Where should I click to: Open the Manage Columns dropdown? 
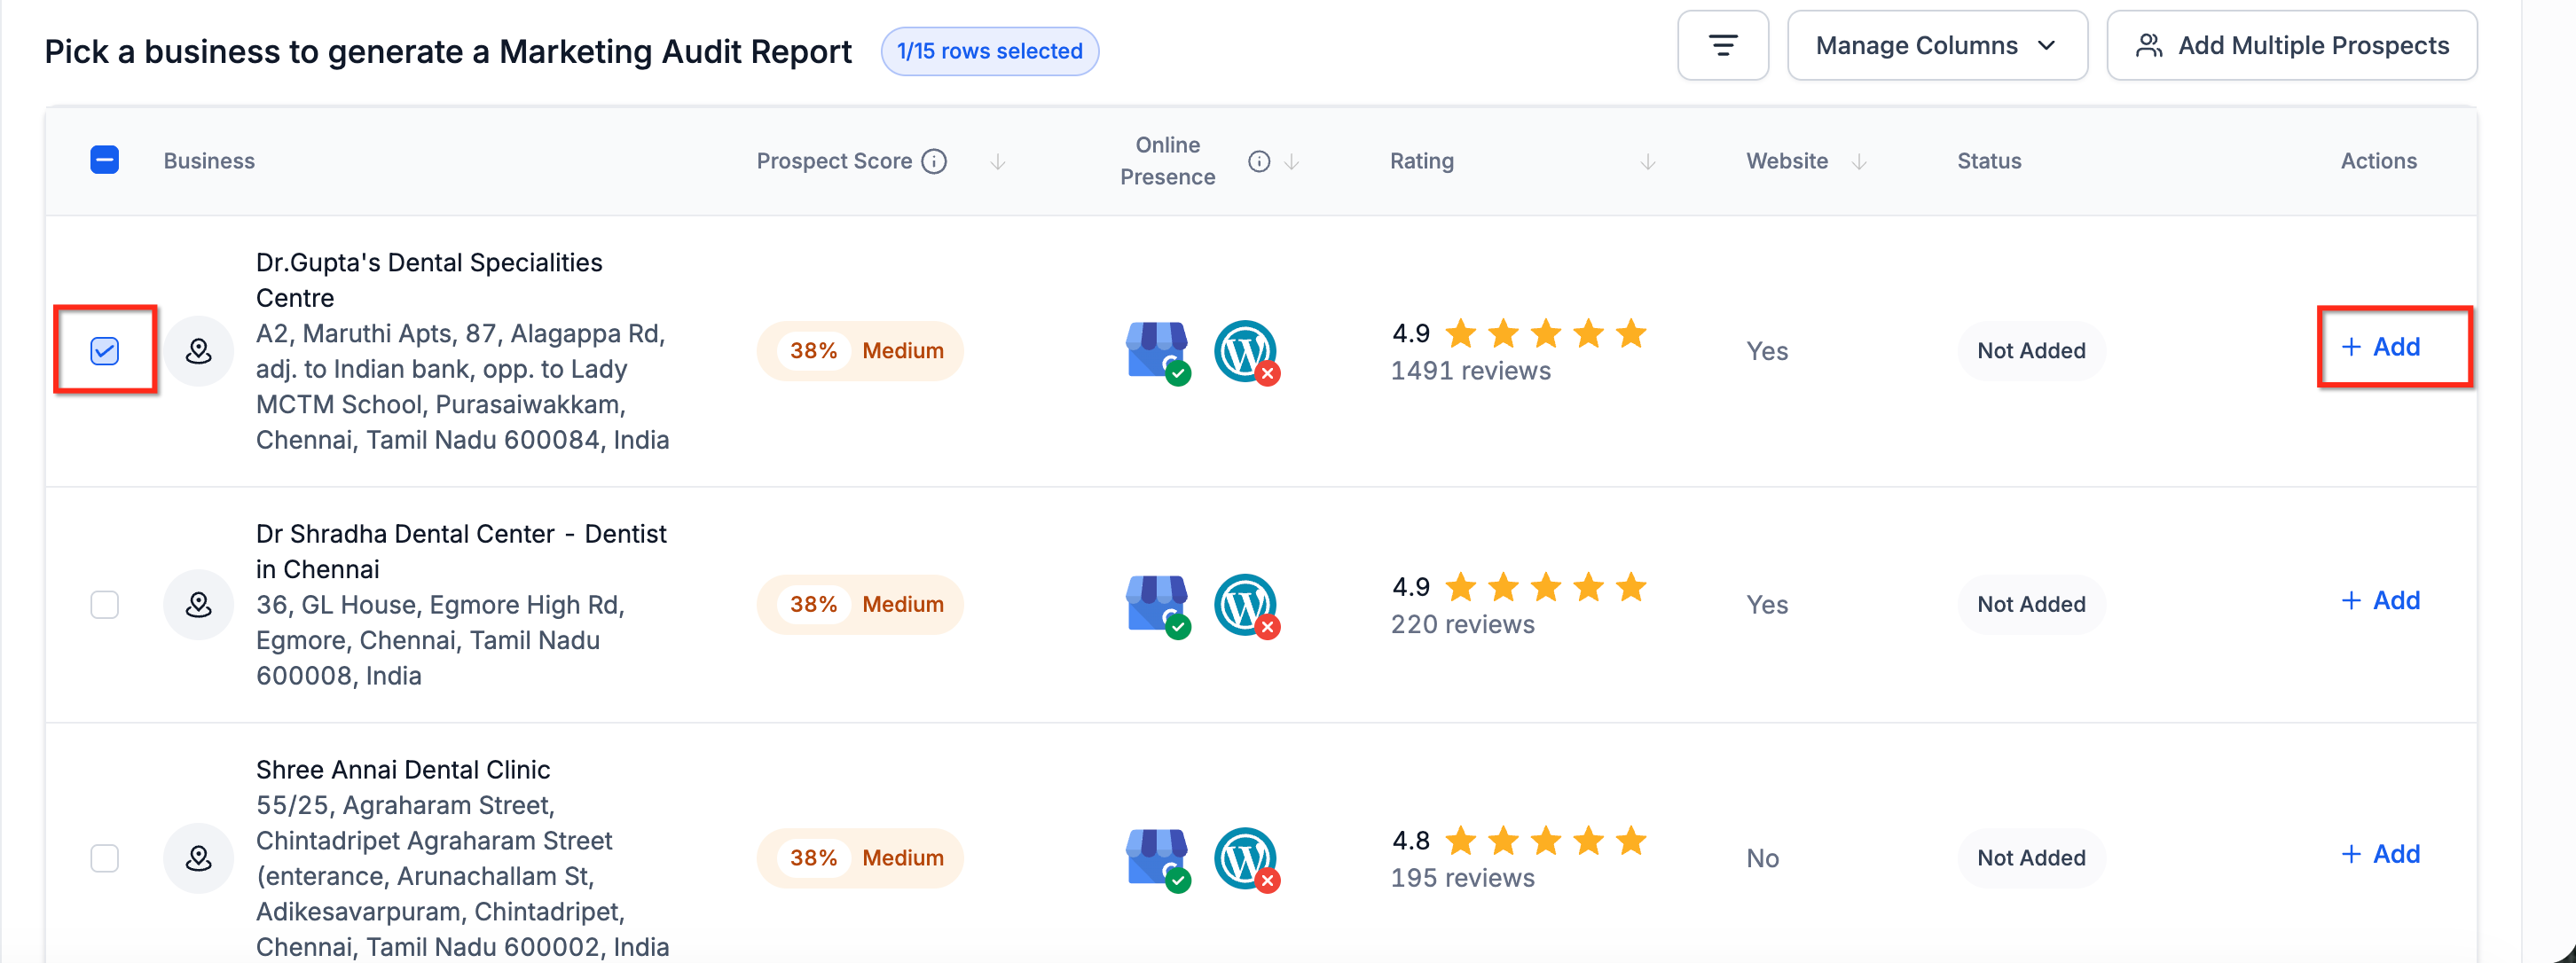coord(1936,46)
